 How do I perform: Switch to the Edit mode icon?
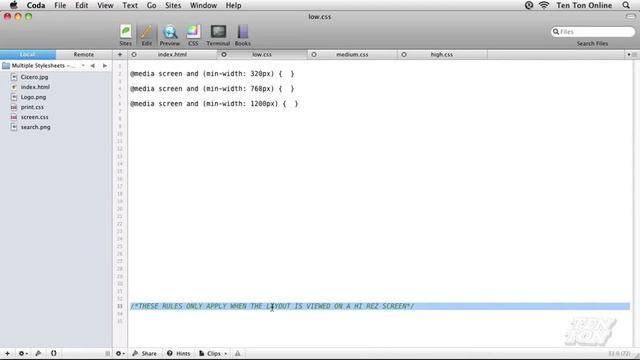pyautogui.click(x=147, y=35)
